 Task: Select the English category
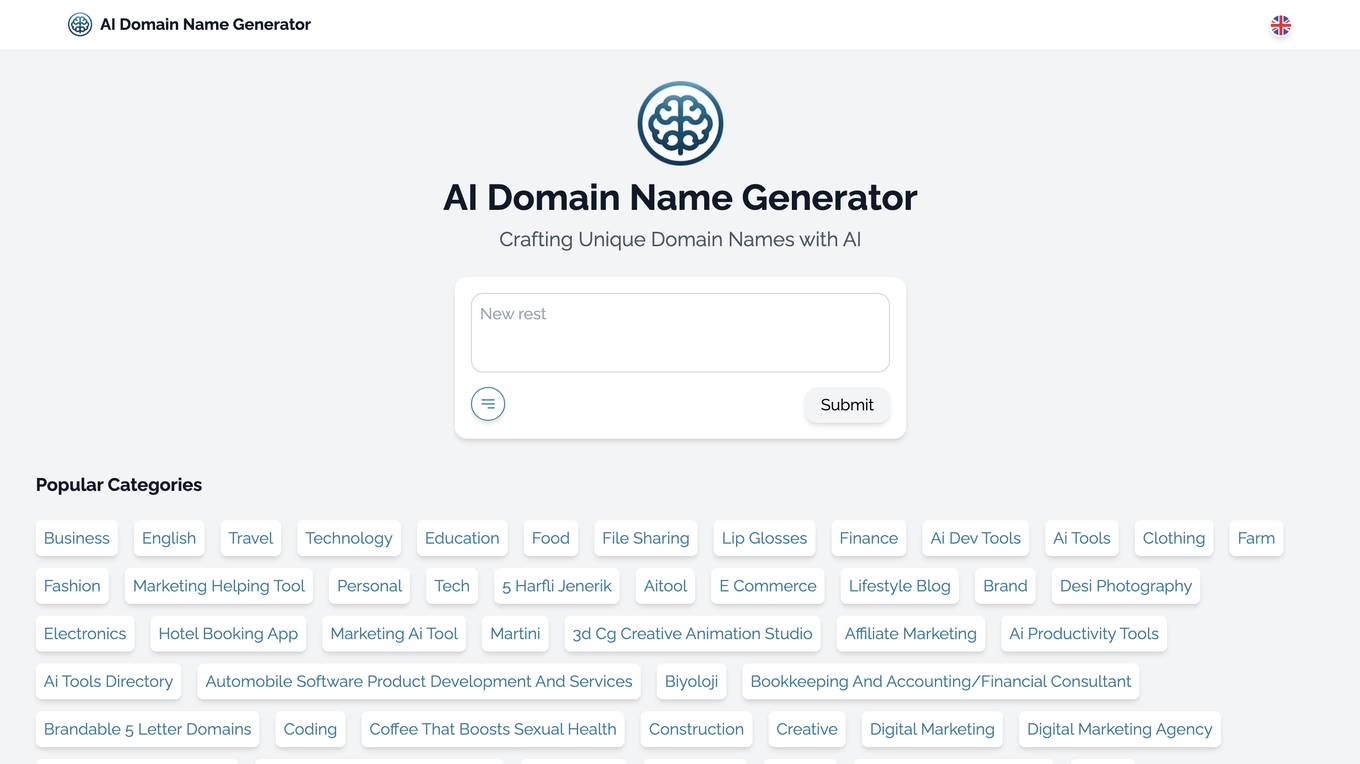[169, 538]
